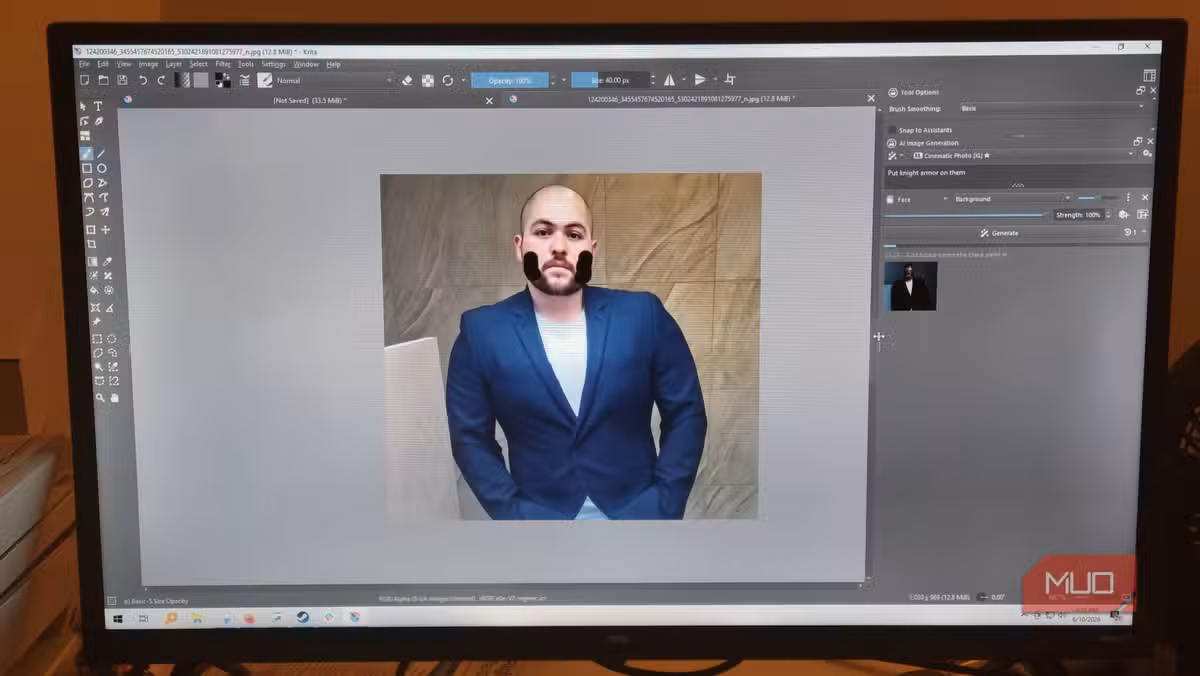Undo the last action

(x=142, y=81)
